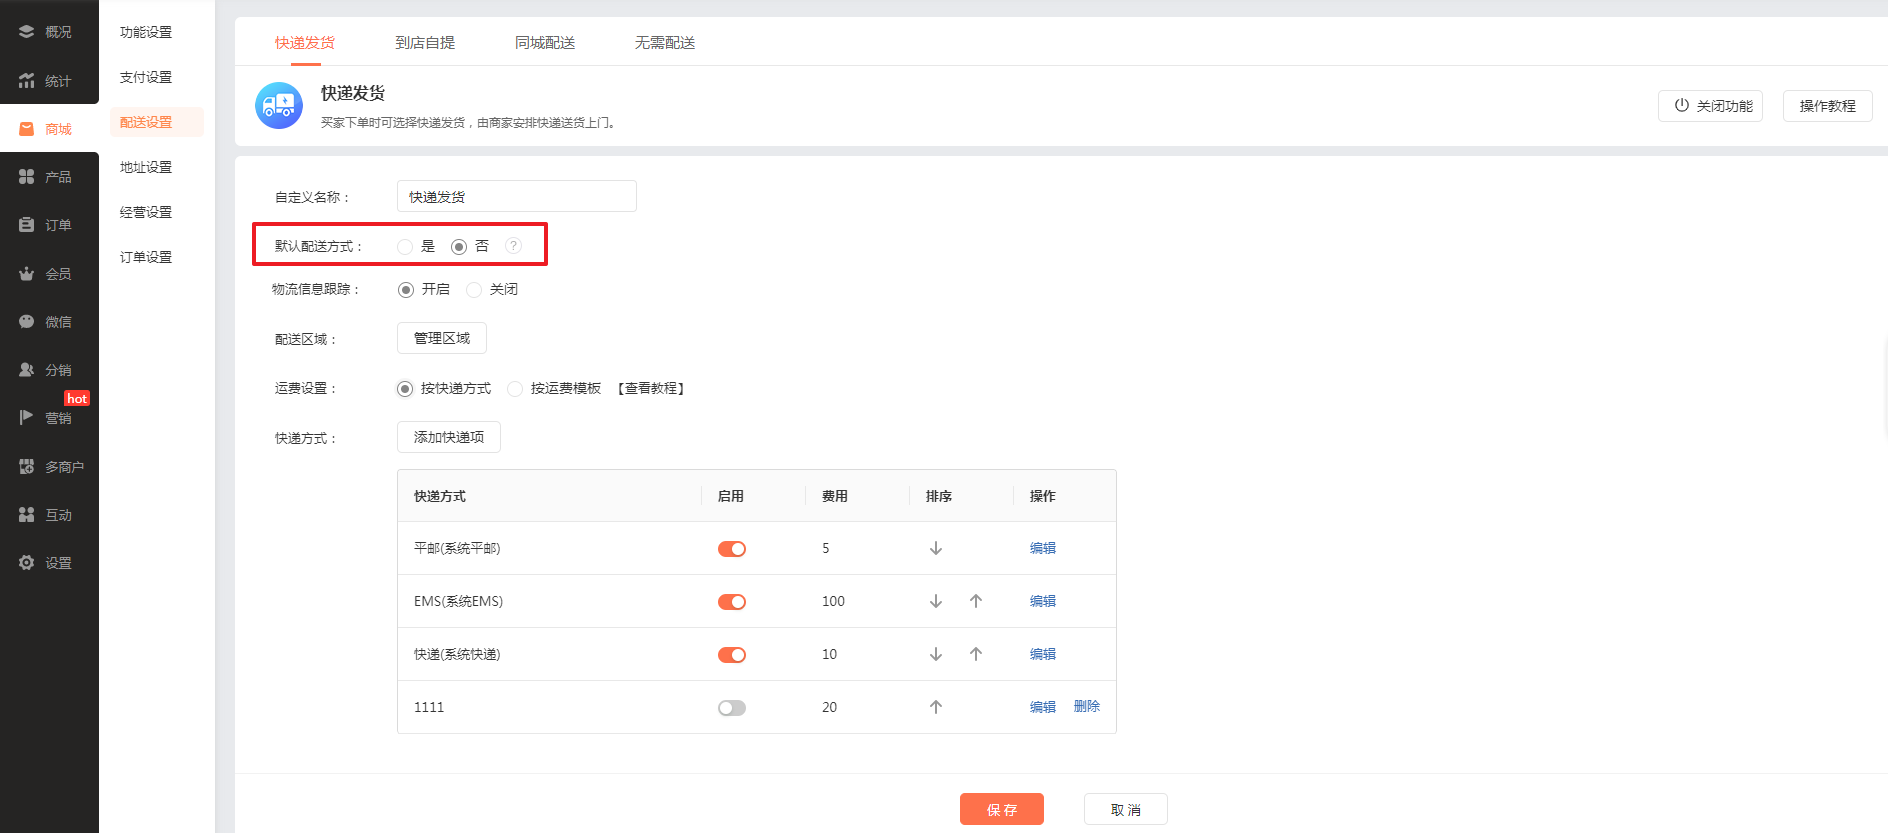The height and width of the screenshot is (833, 1888).
Task: Click fee value 100 in EMS row
Action: pos(833,601)
